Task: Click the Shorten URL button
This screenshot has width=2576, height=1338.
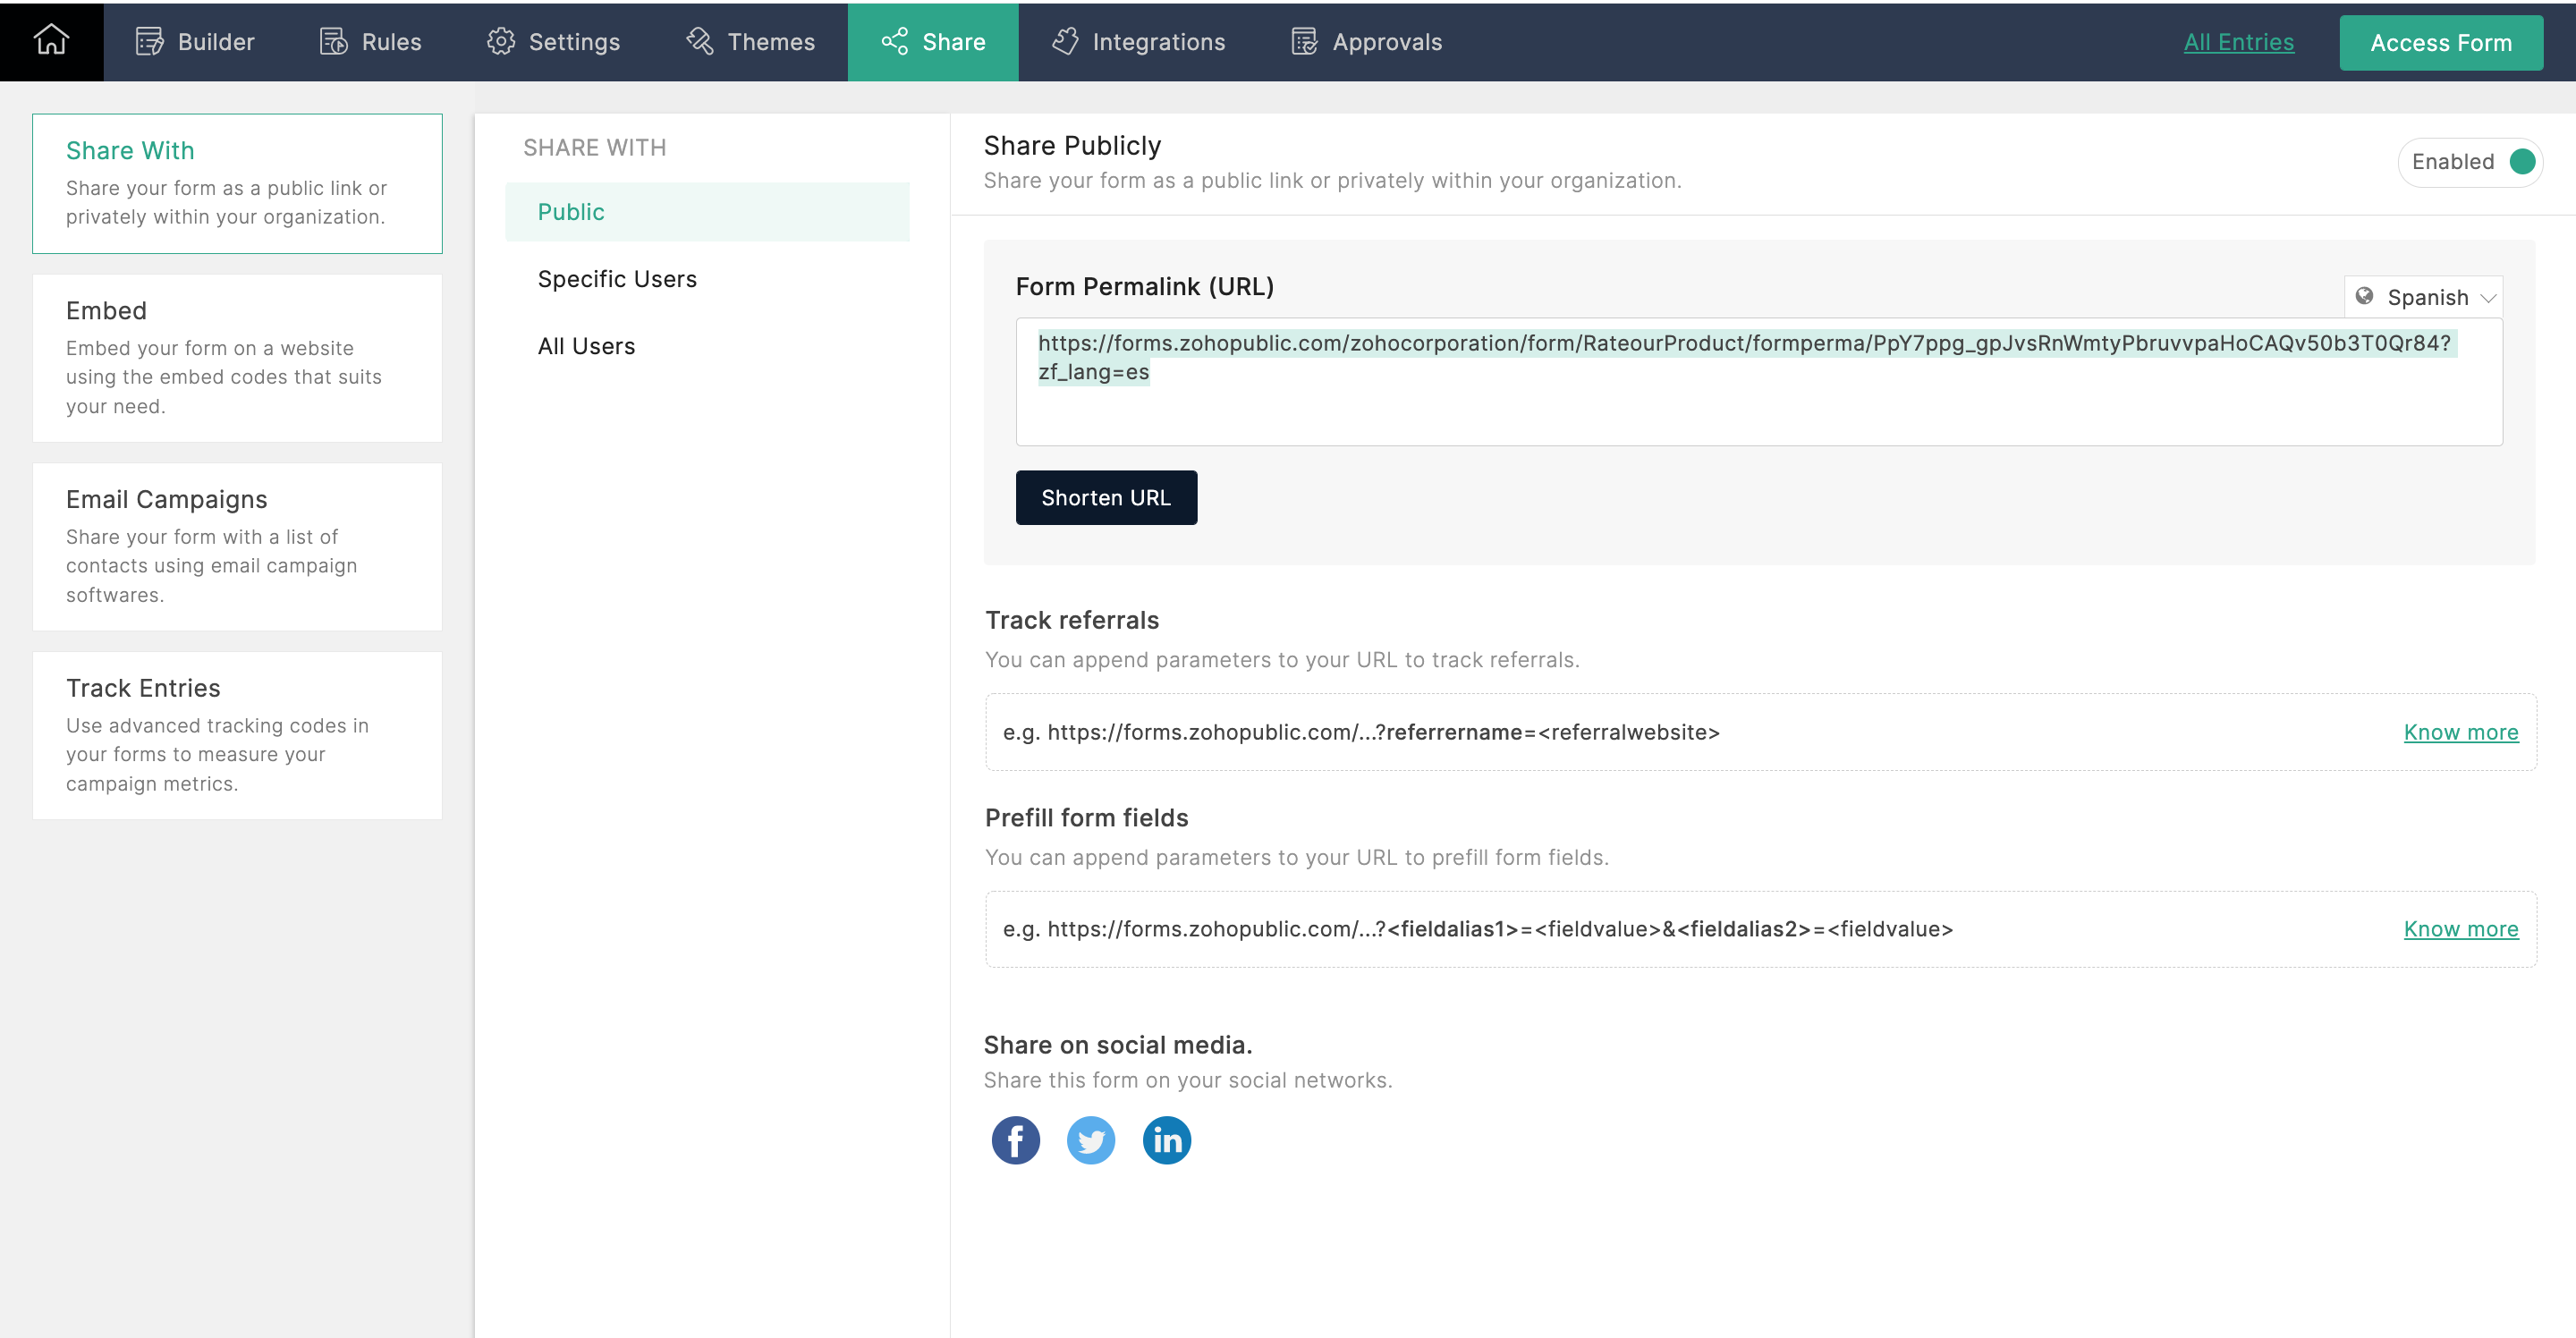Action: [x=1105, y=497]
